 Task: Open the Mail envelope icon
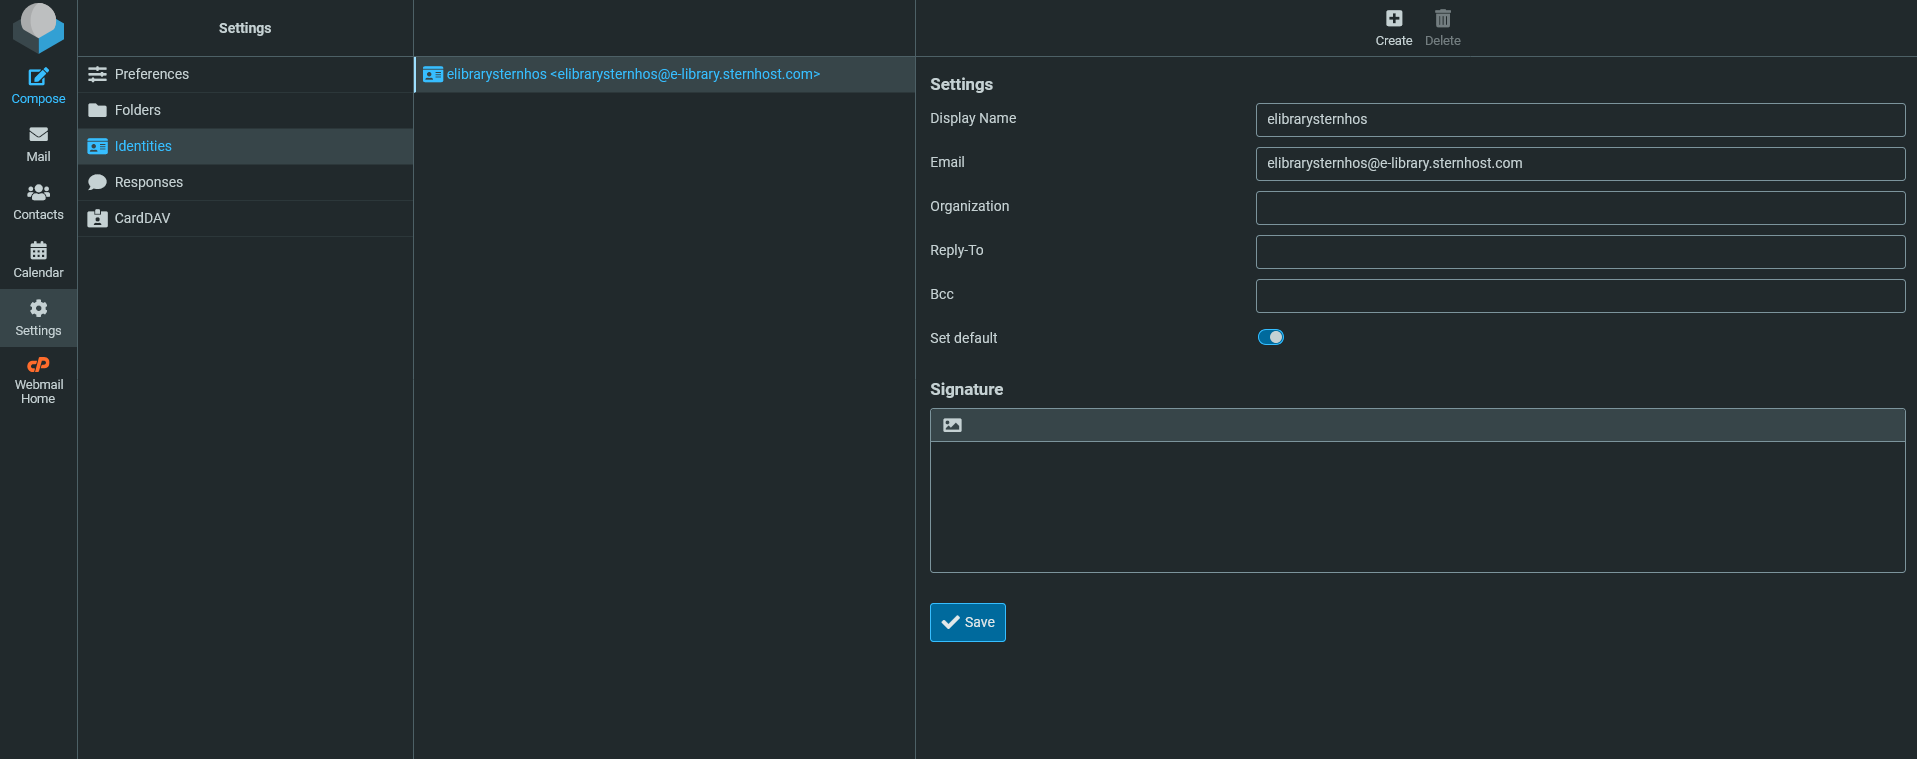(x=38, y=135)
